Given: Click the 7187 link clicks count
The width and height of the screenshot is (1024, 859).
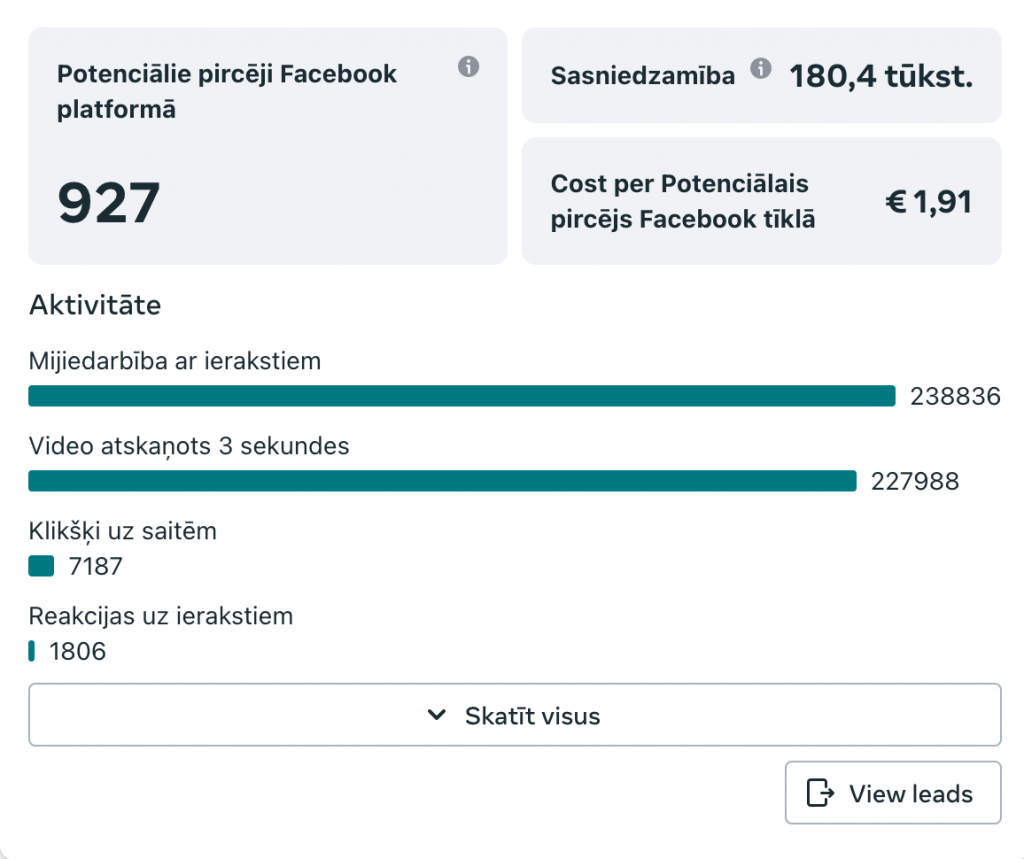Looking at the screenshot, I should click(x=95, y=566).
